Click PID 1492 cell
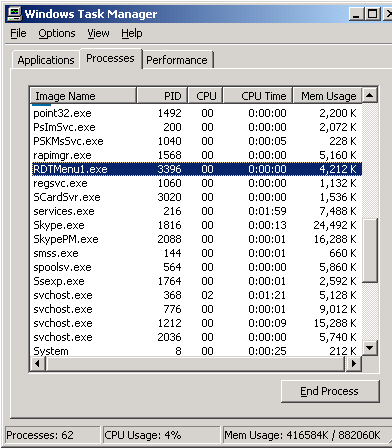This screenshot has width=392, height=448. tap(169, 113)
